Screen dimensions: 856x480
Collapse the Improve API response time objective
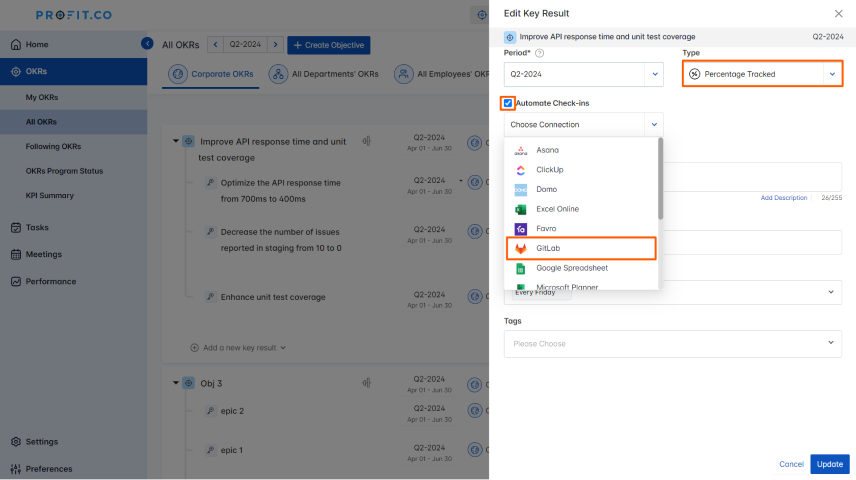click(176, 141)
